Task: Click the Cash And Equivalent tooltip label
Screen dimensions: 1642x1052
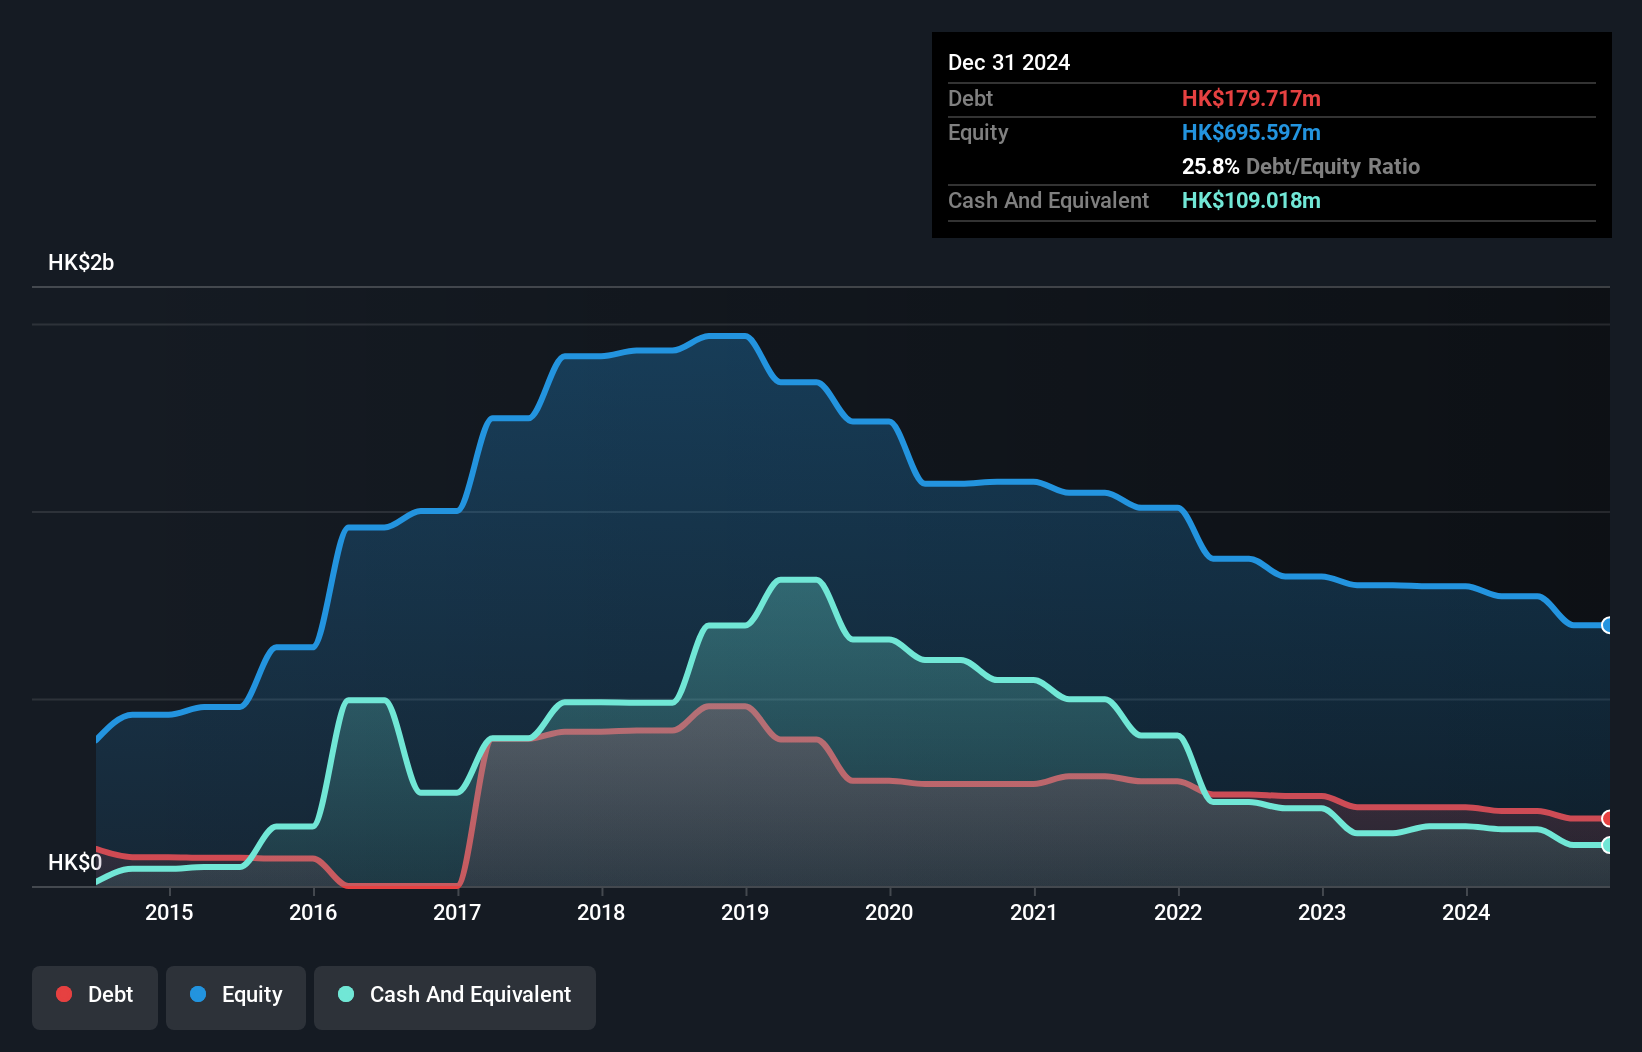Action: coord(1048,200)
